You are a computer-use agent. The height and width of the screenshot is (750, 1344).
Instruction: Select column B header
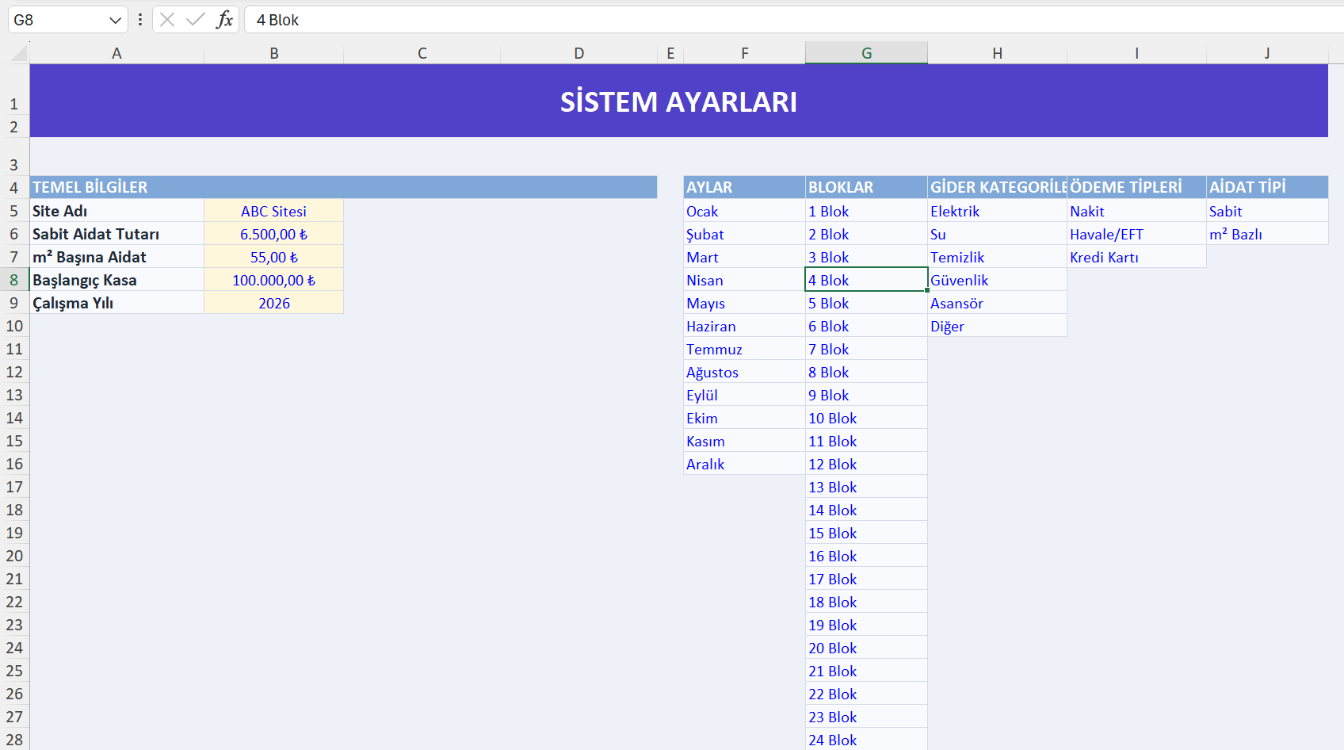pyautogui.click(x=274, y=53)
